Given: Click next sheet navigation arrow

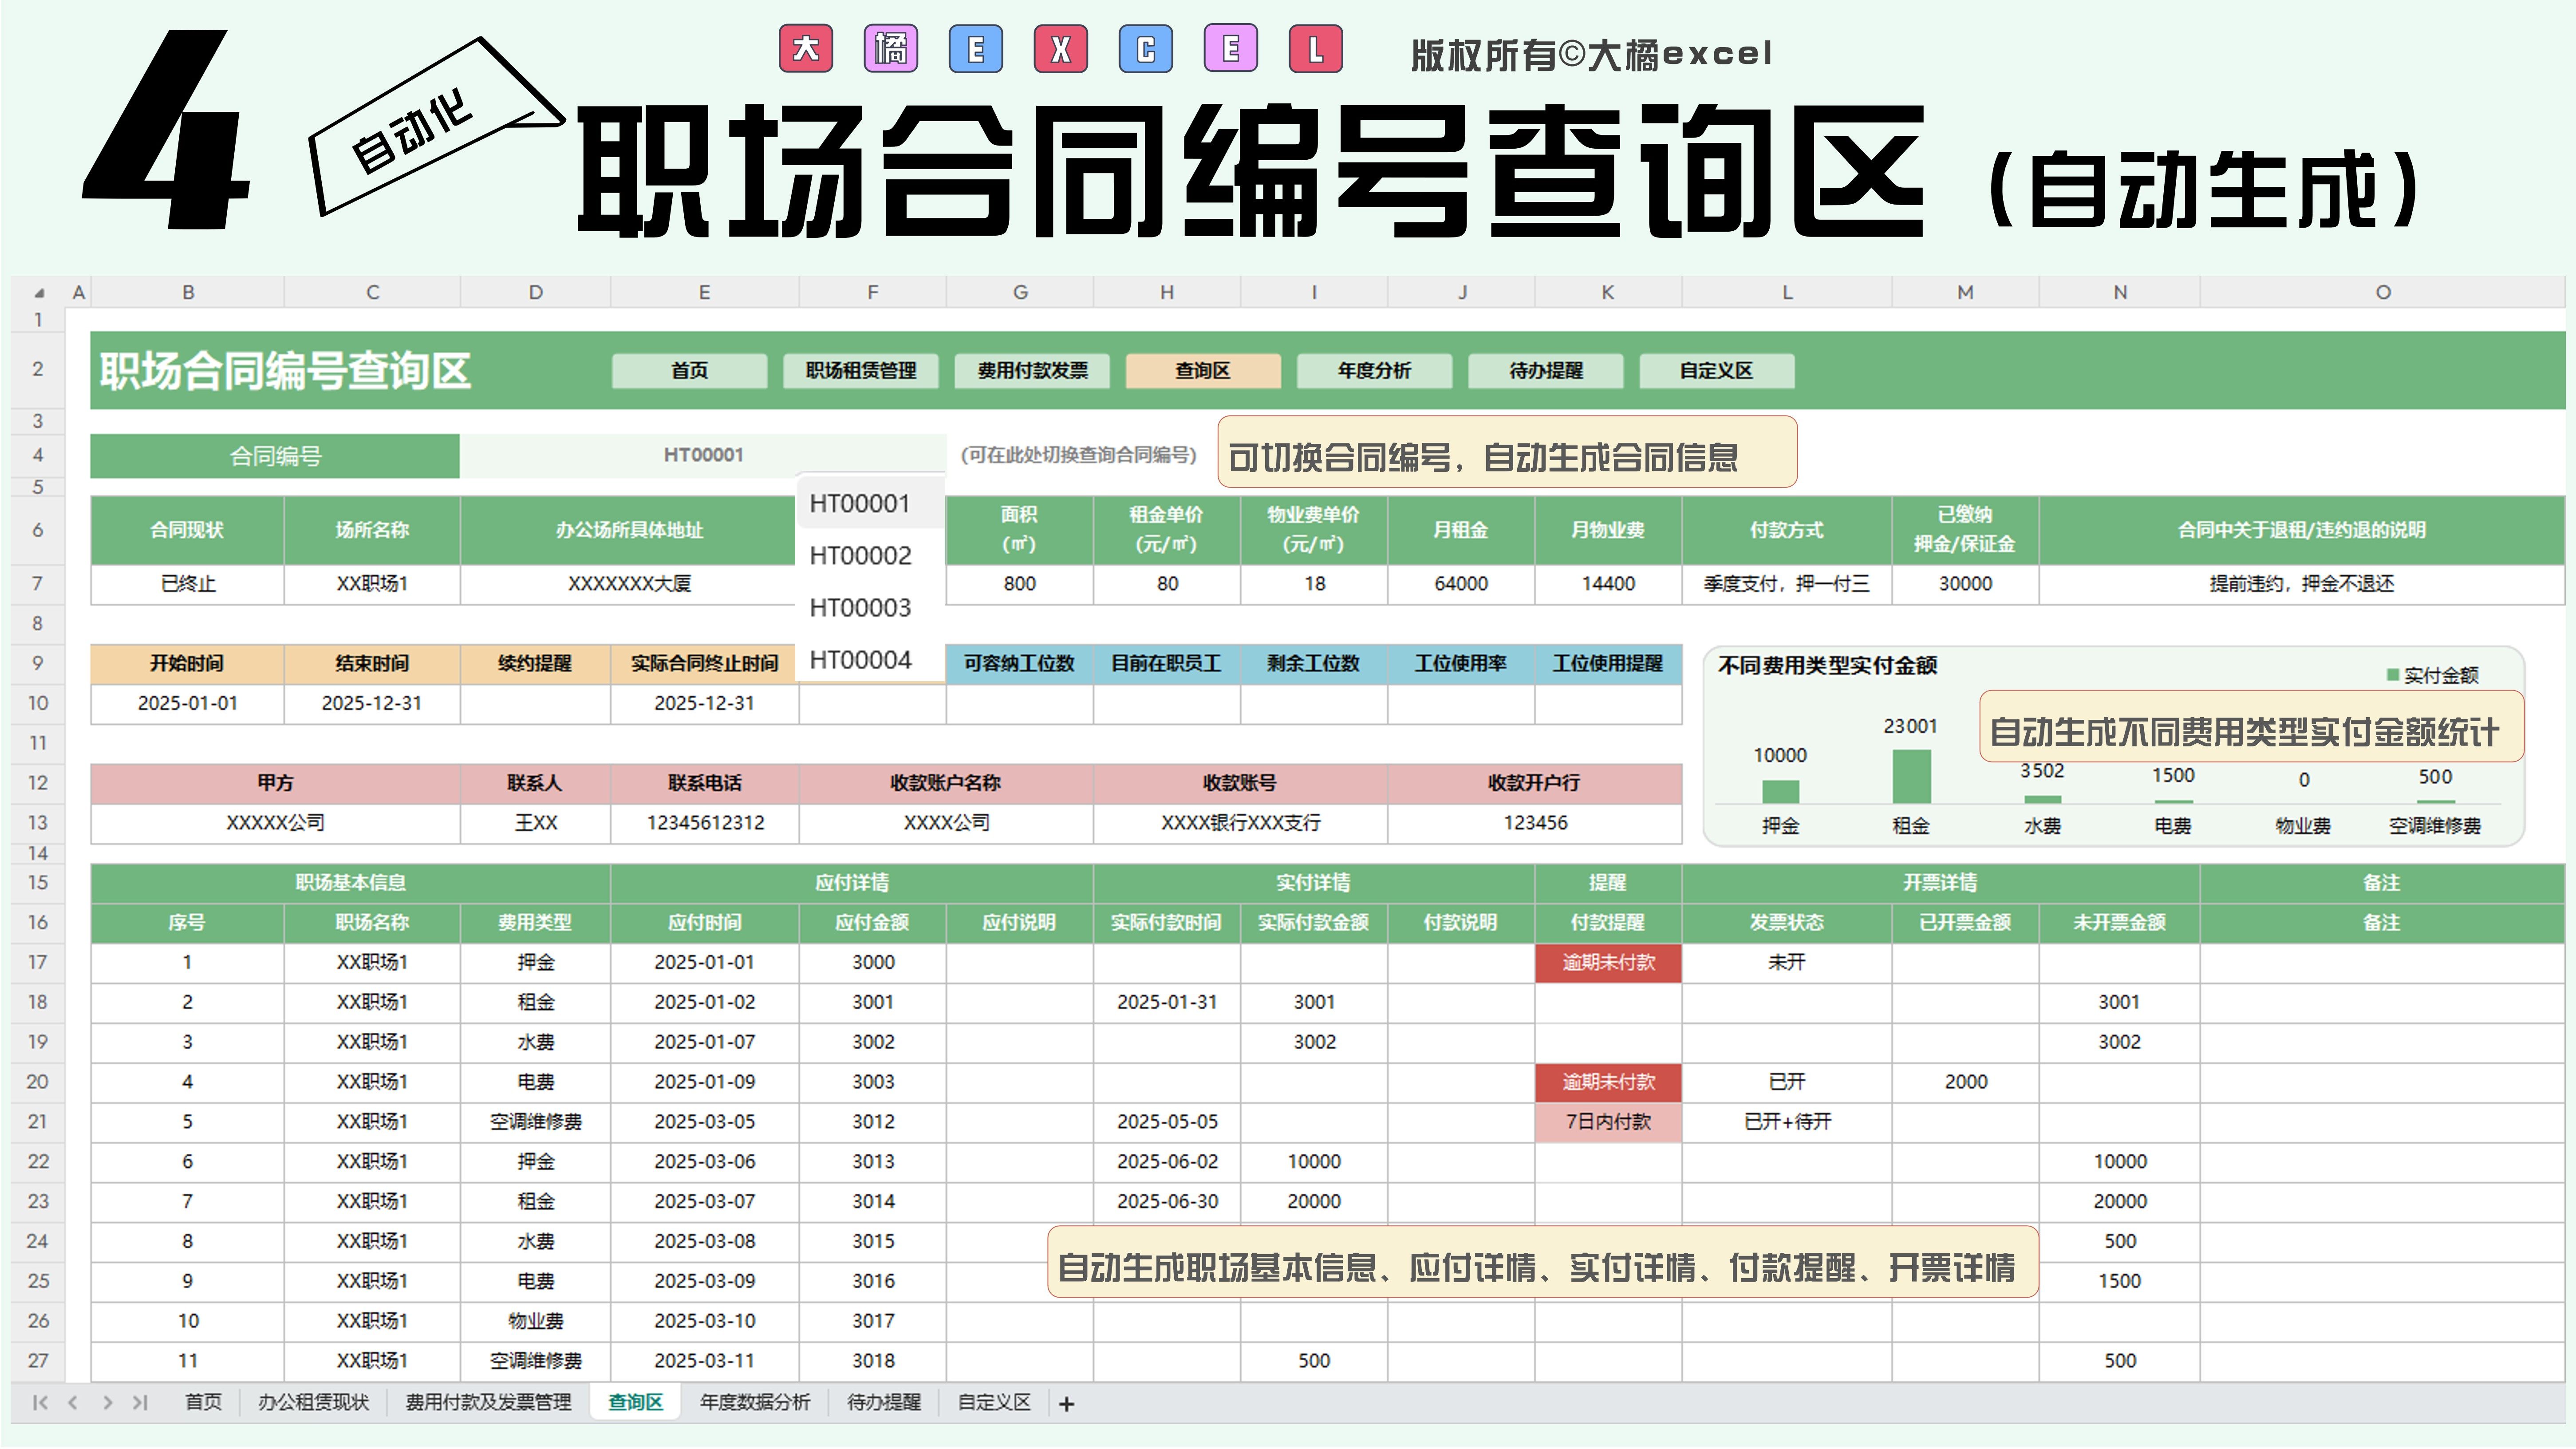Looking at the screenshot, I should click(107, 1403).
